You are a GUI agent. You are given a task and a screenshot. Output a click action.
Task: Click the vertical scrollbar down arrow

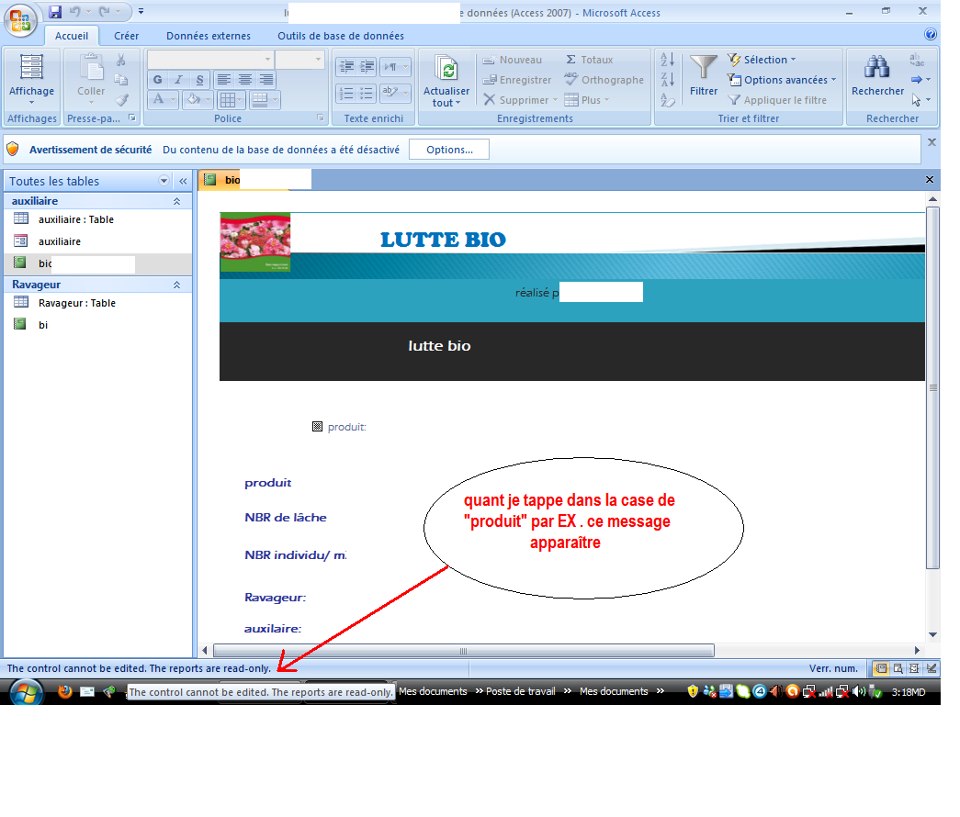click(932, 634)
